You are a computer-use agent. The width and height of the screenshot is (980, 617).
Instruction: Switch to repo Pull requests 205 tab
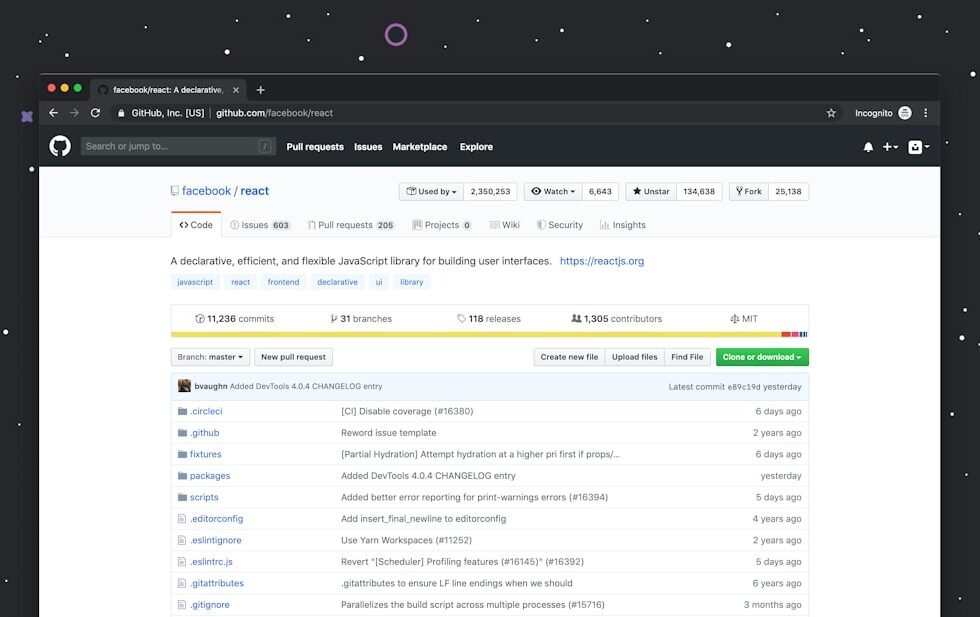tap(350, 225)
